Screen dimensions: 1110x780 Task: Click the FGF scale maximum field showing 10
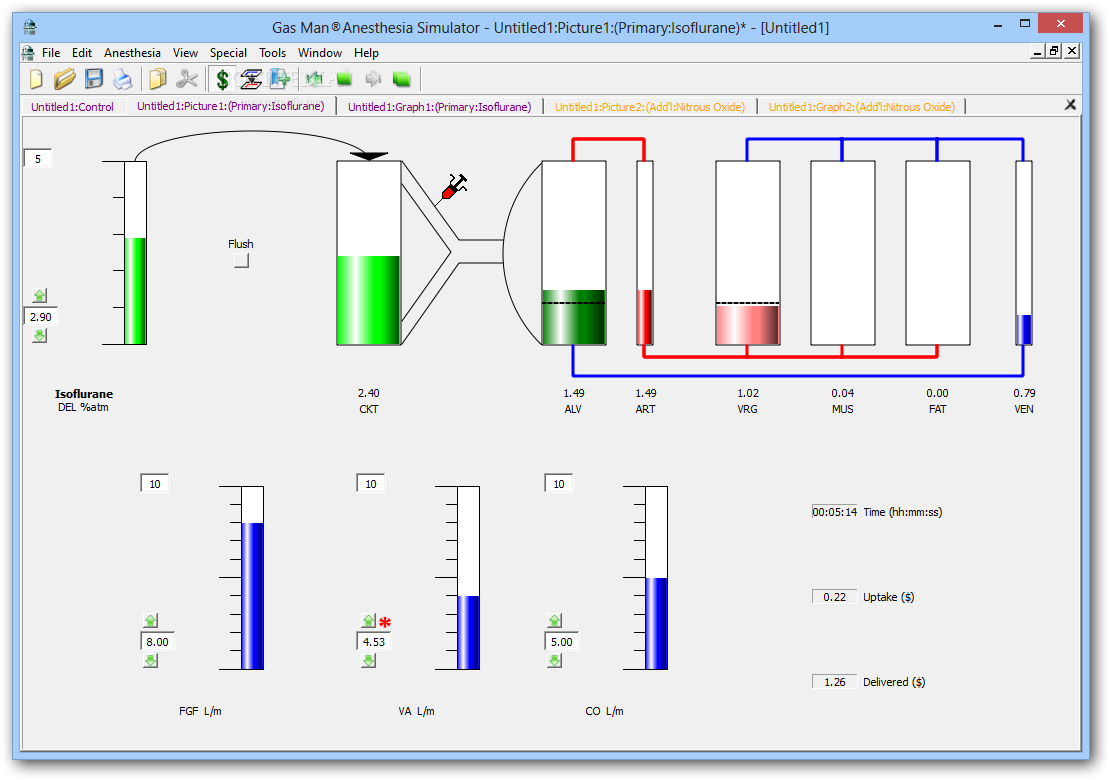[x=154, y=484]
